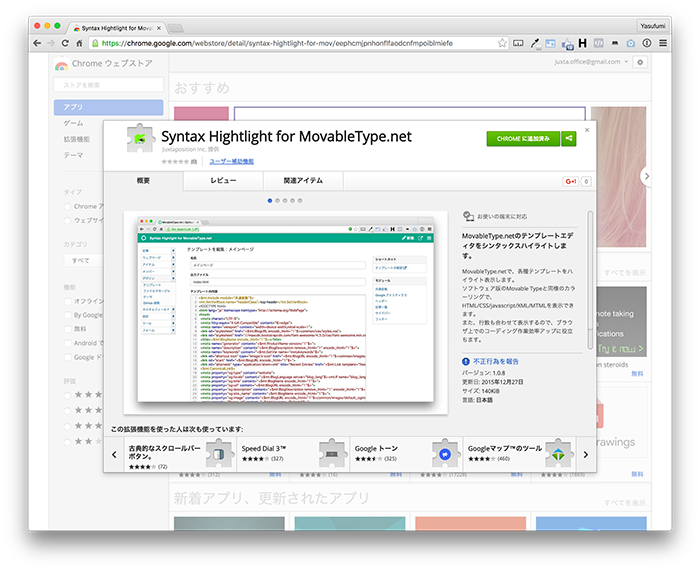
Task: Select the テーマ sidebar category
Action: (73, 155)
